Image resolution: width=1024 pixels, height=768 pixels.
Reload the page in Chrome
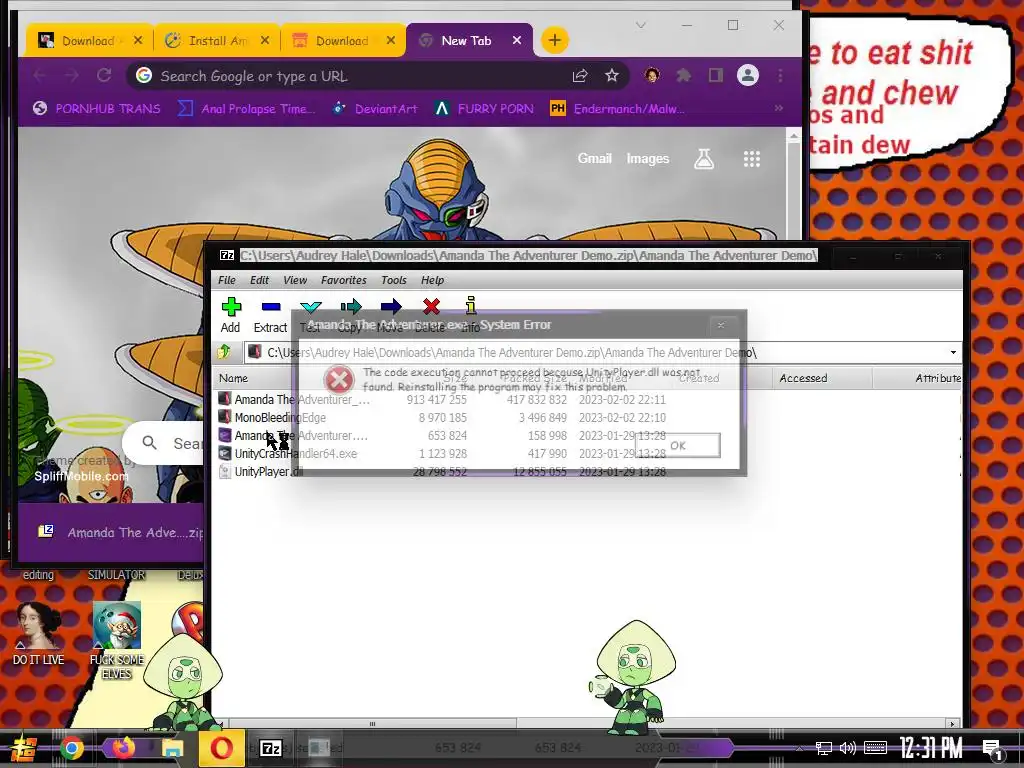pyautogui.click(x=104, y=76)
